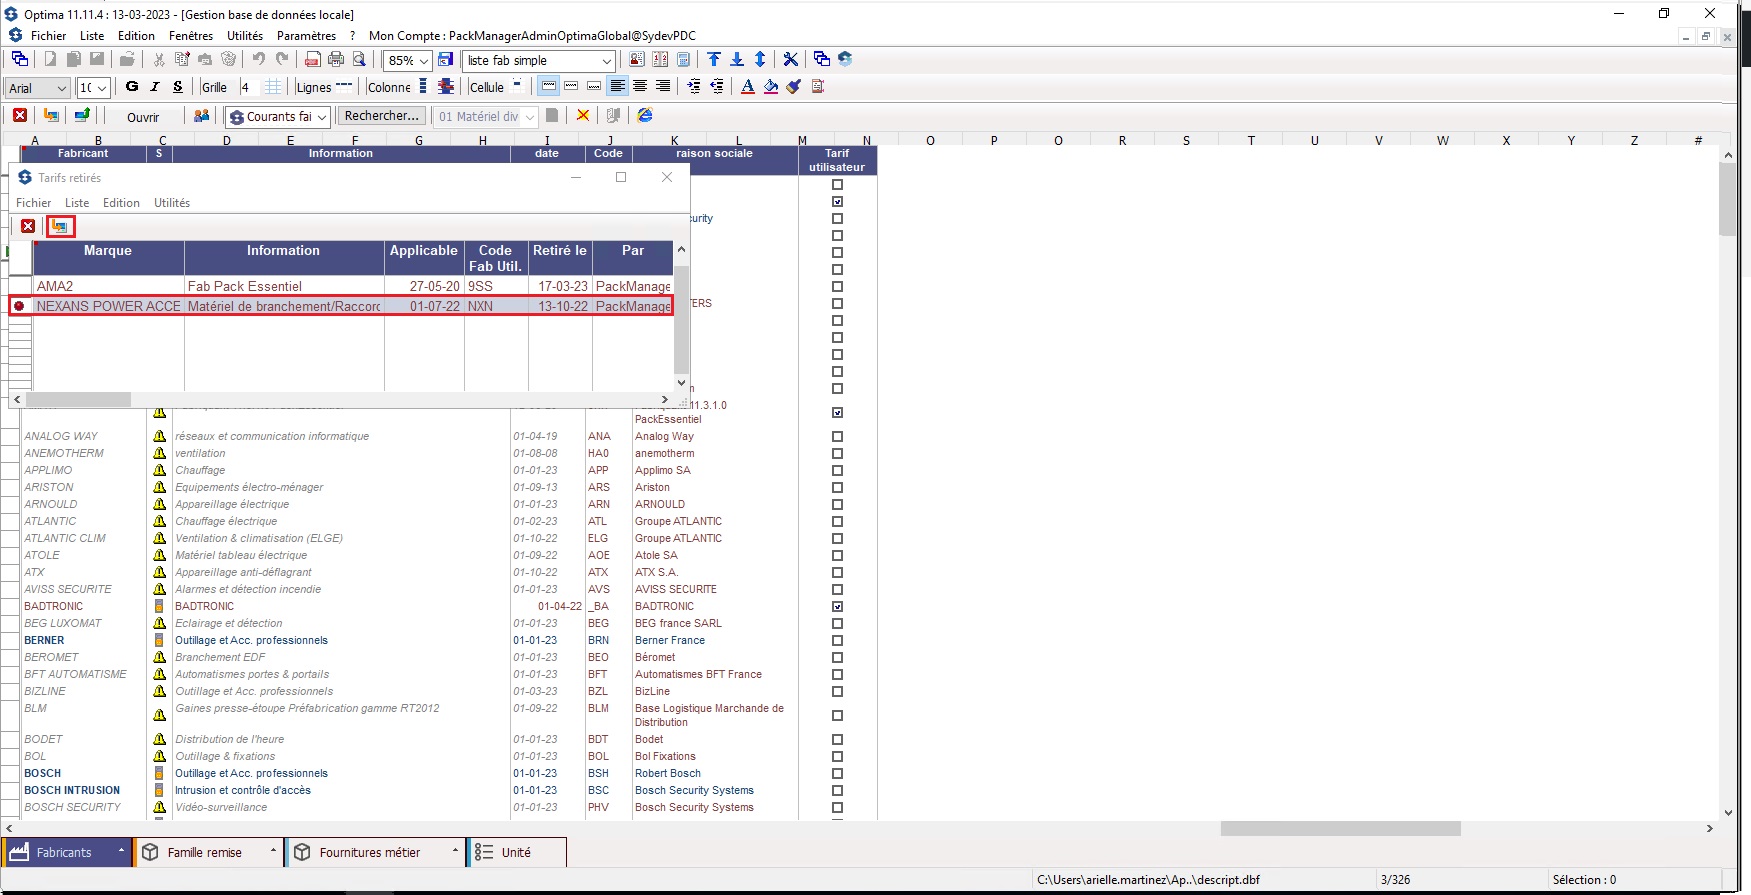This screenshot has width=1751, height=895.
Task: Click the Ouvrir button
Action: [x=143, y=117]
